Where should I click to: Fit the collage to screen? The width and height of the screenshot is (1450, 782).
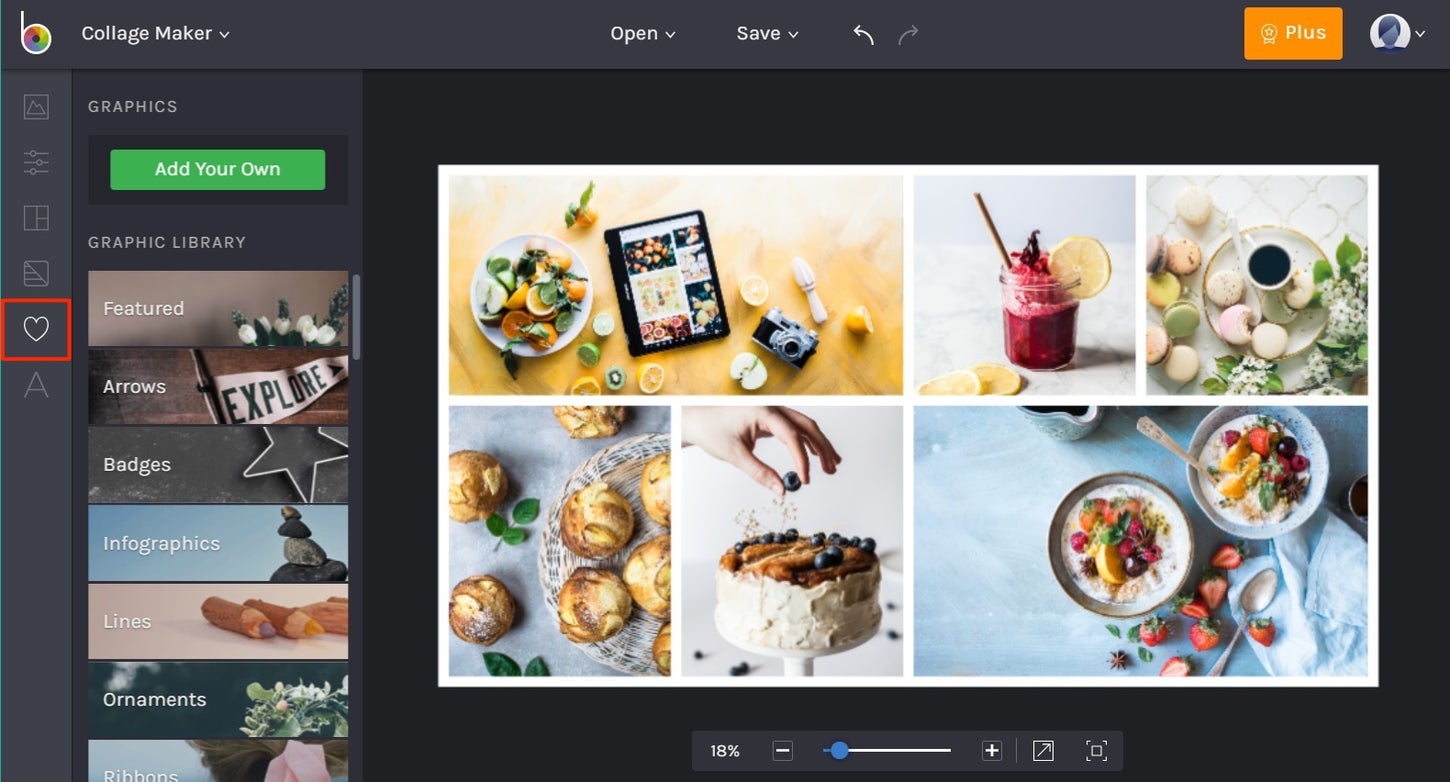[1096, 750]
